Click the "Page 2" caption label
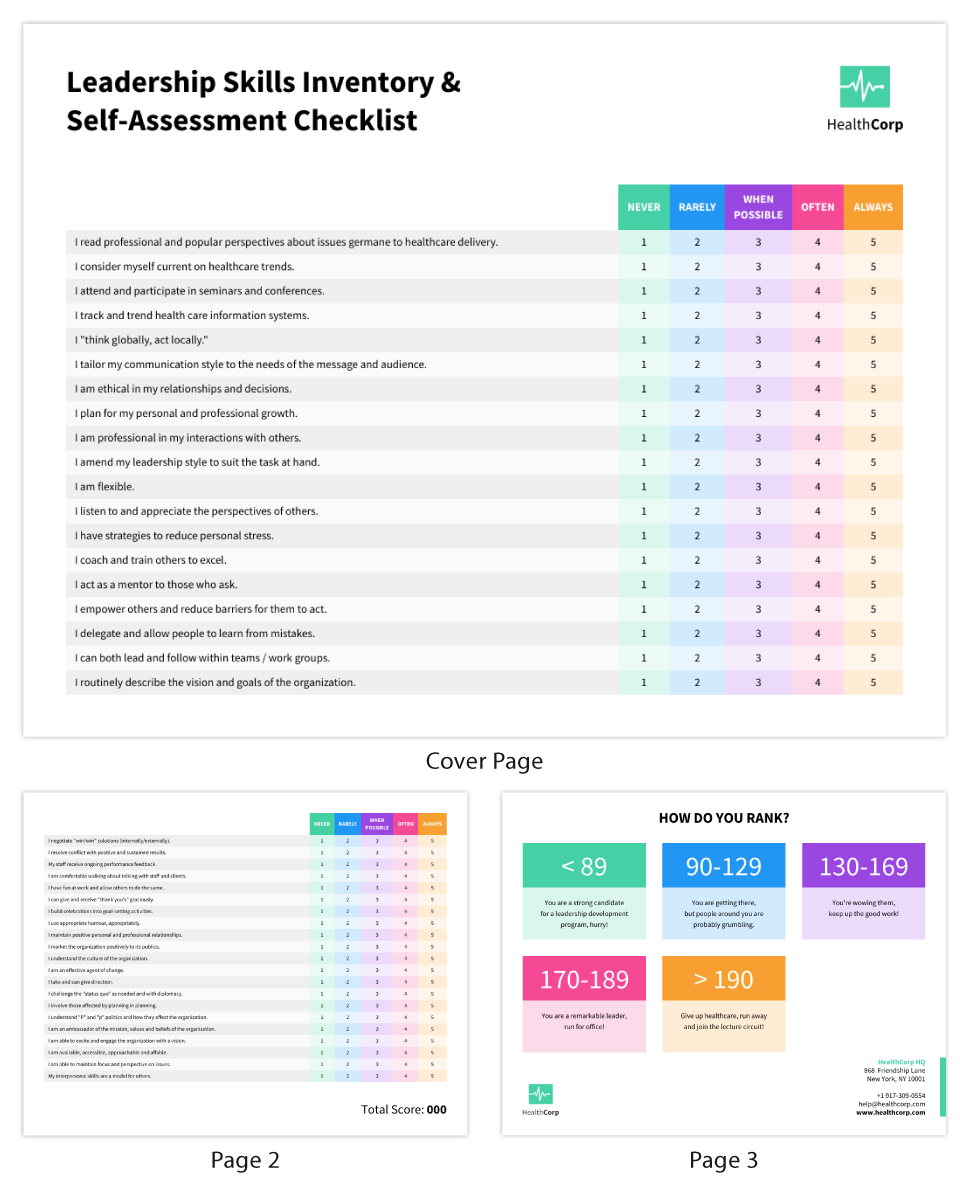Screen dimensions: 960x1191 click(x=245, y=1160)
